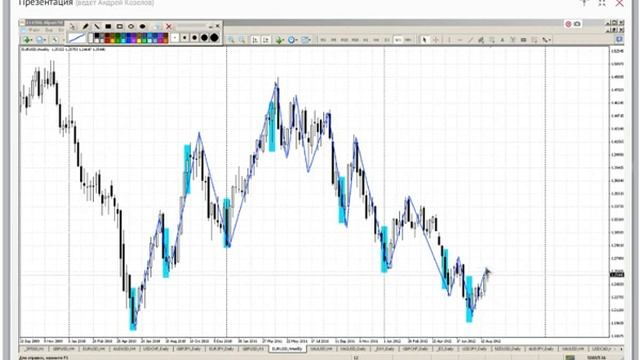Select the equidistant channel tool
This screenshot has height=360, width=640.
[x=481, y=40]
